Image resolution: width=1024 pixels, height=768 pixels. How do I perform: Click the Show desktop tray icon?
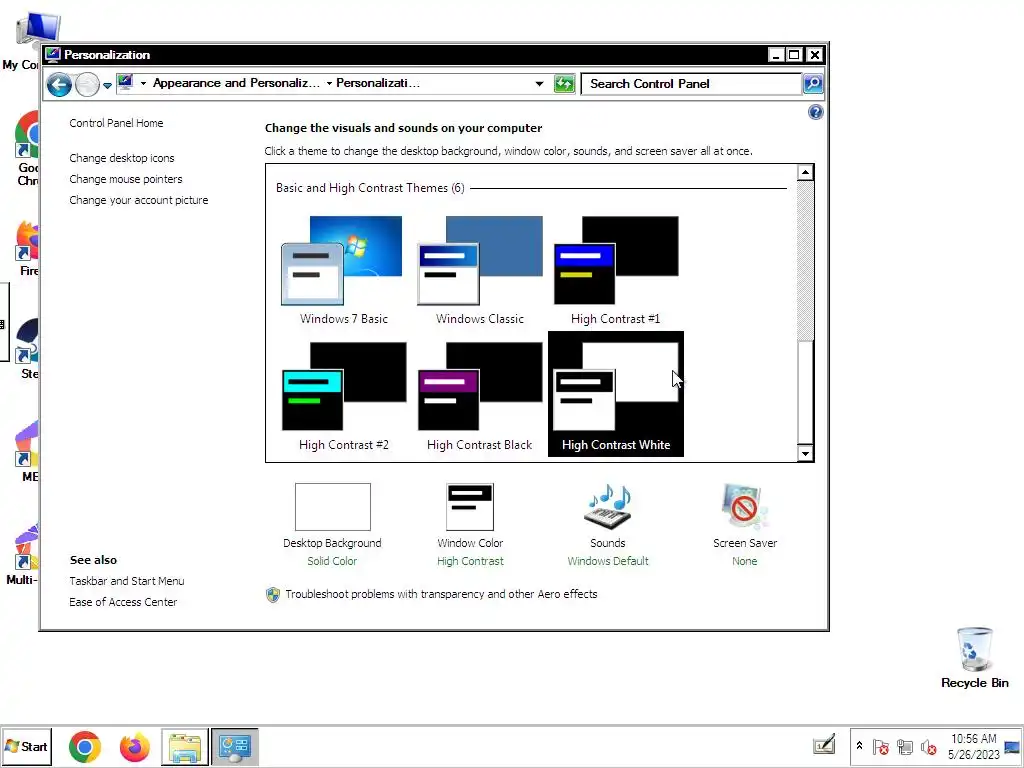point(1012,746)
